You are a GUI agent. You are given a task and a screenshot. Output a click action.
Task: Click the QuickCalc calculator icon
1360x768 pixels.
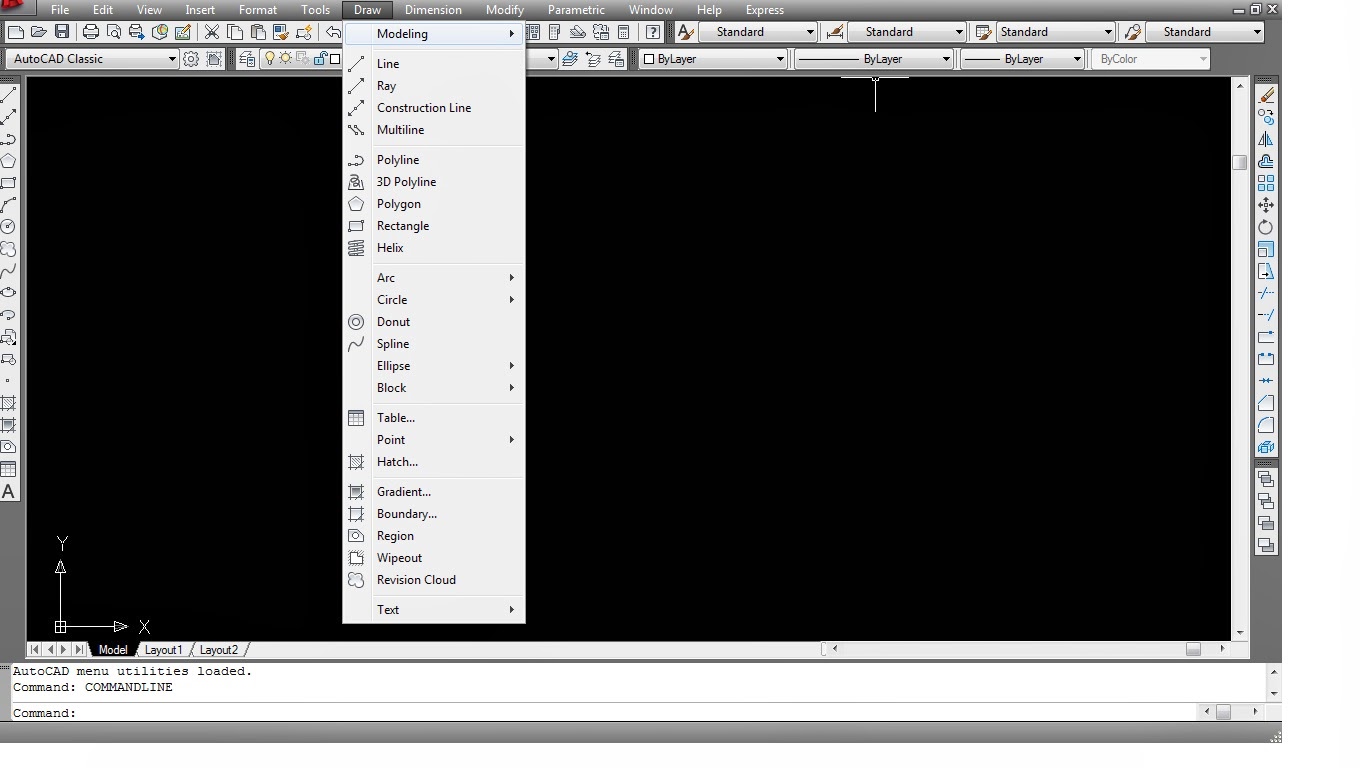click(623, 32)
